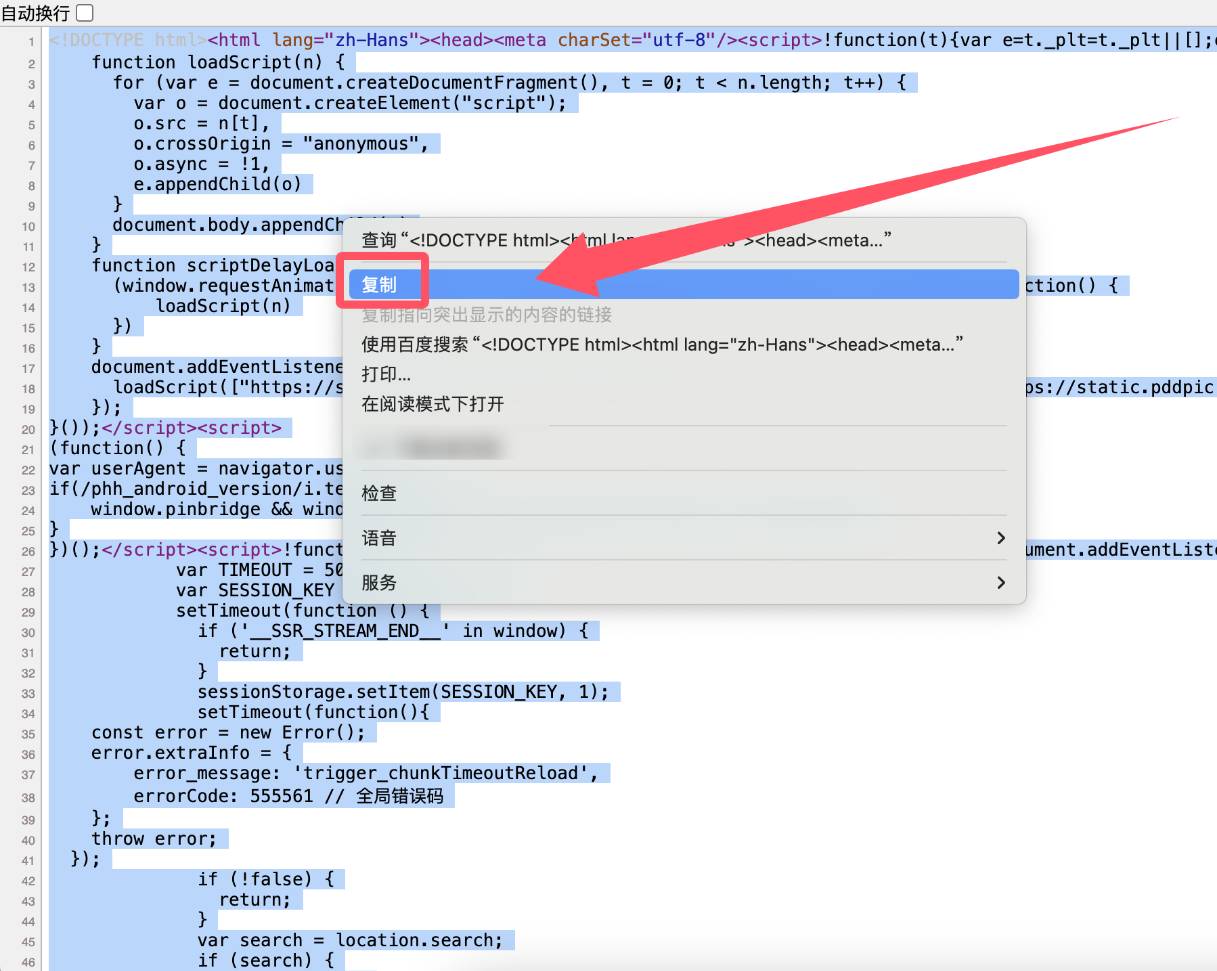Click the 'error.extraInfo = {' line
This screenshot has height=971, width=1217.
tap(192, 752)
